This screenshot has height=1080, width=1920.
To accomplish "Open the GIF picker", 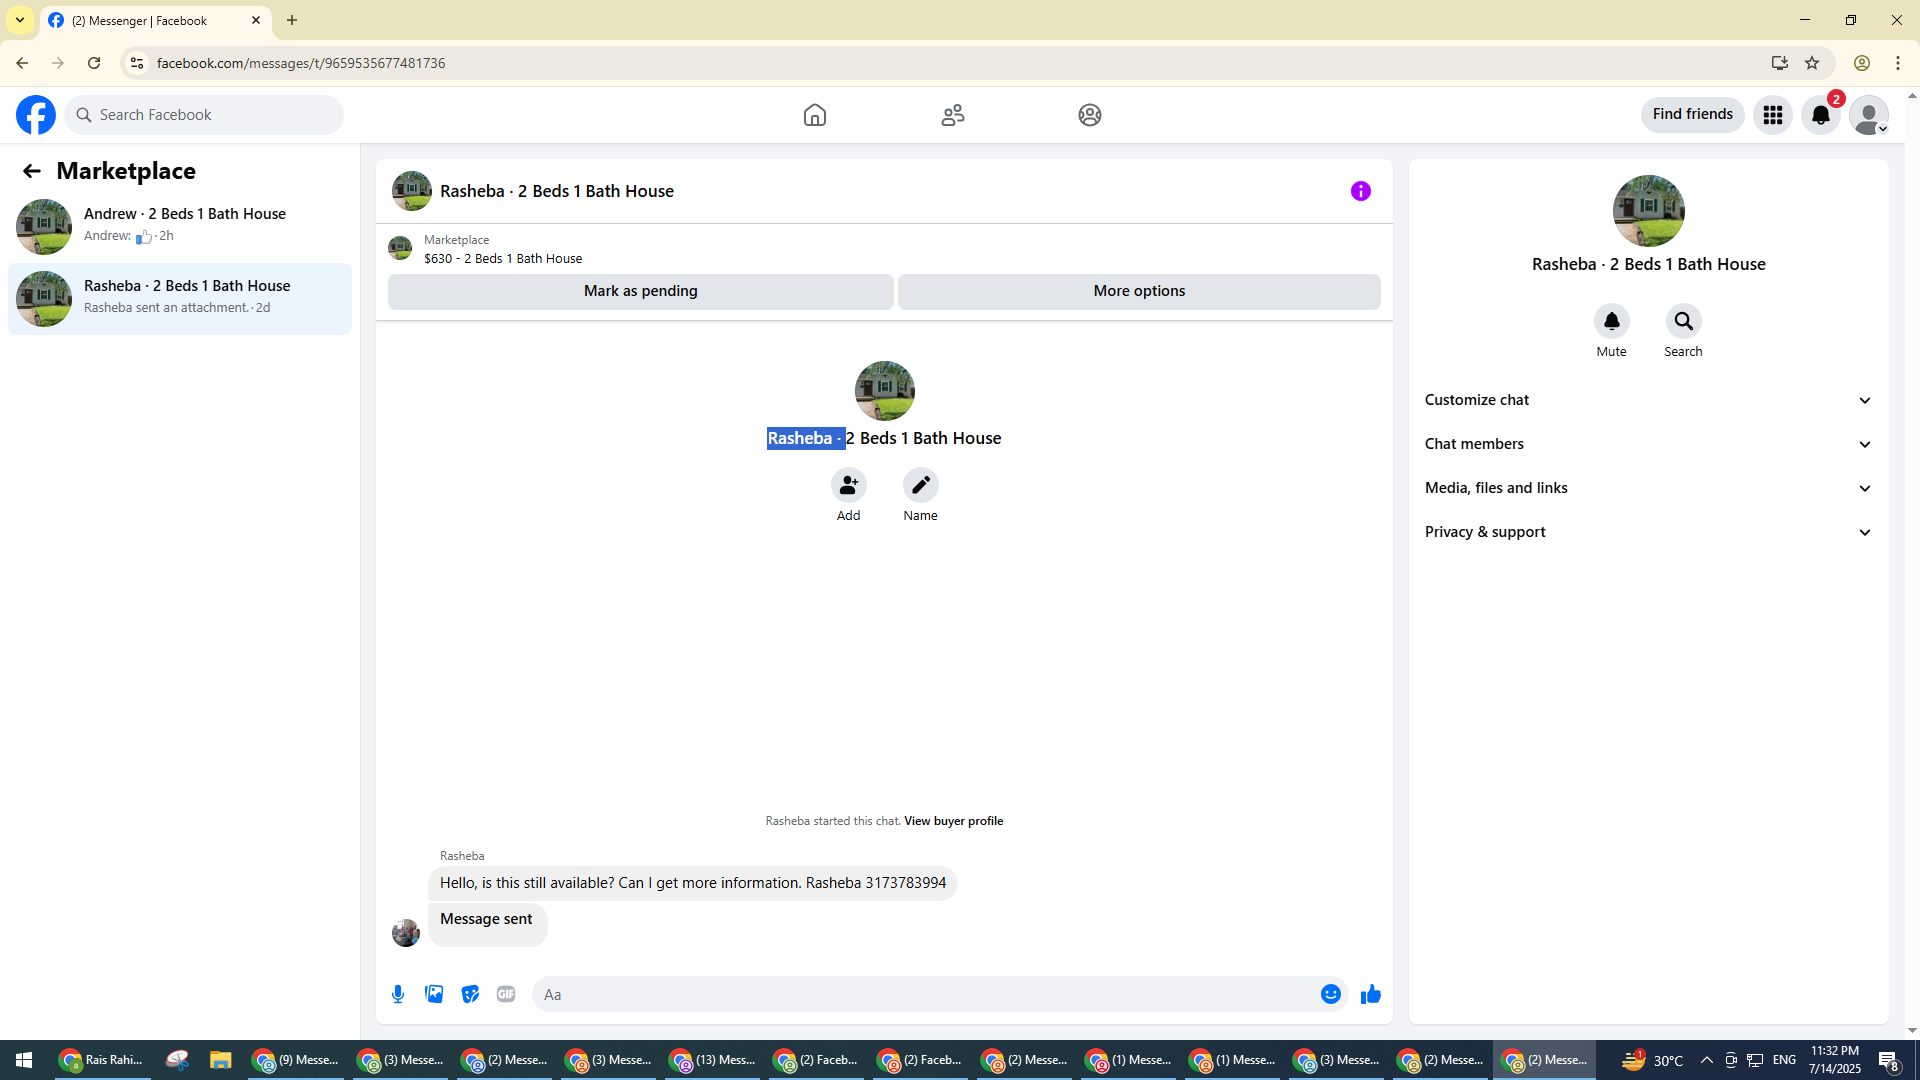I will tap(506, 994).
